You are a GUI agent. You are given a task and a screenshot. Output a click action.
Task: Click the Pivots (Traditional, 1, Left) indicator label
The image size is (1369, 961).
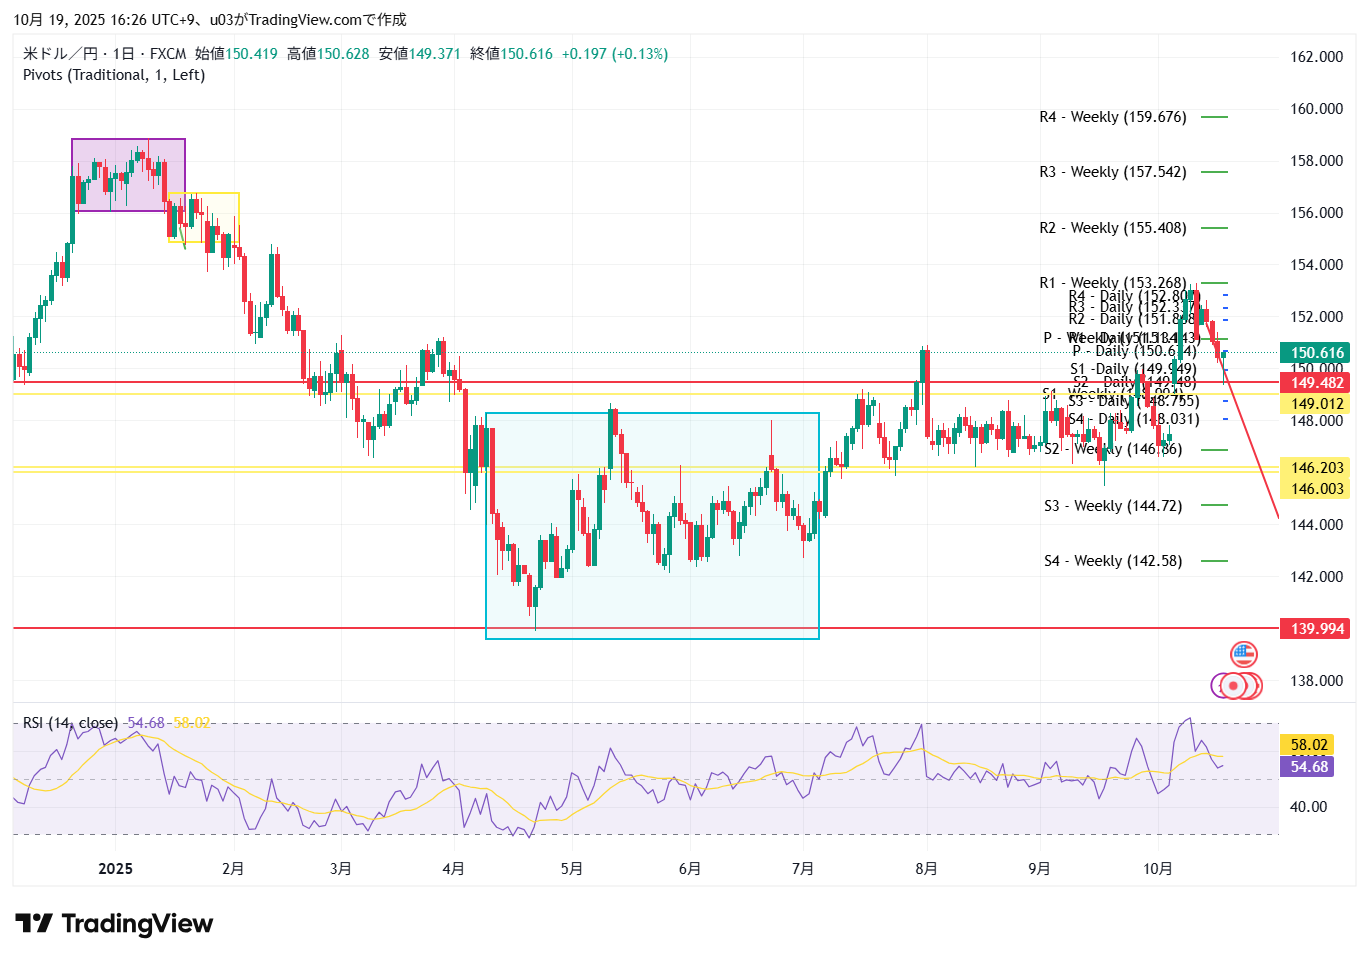point(114,75)
